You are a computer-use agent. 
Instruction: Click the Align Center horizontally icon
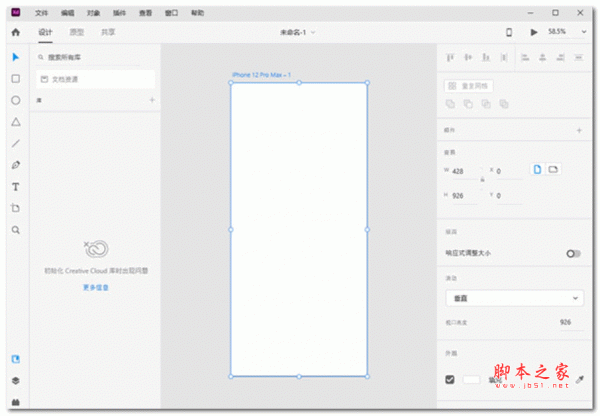click(x=543, y=58)
